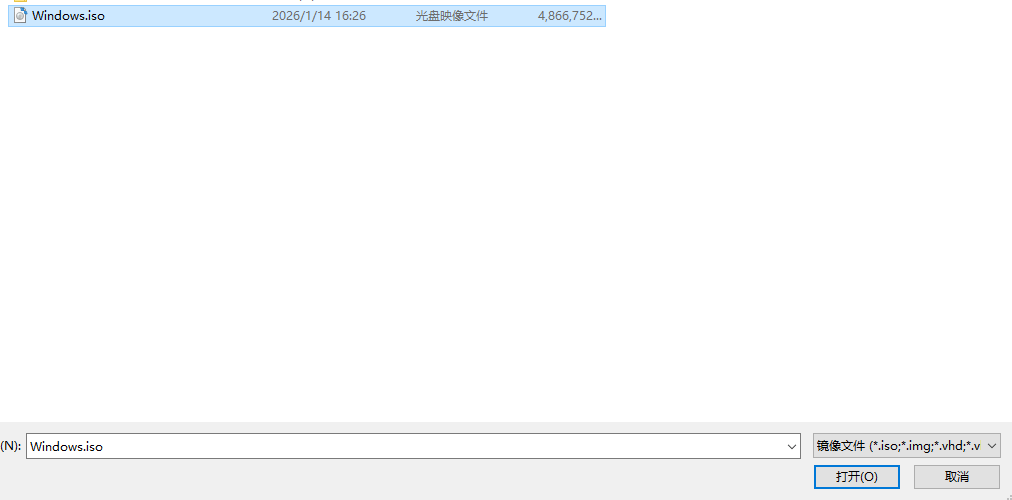Select the Windows.iso file name in list

click(68, 16)
